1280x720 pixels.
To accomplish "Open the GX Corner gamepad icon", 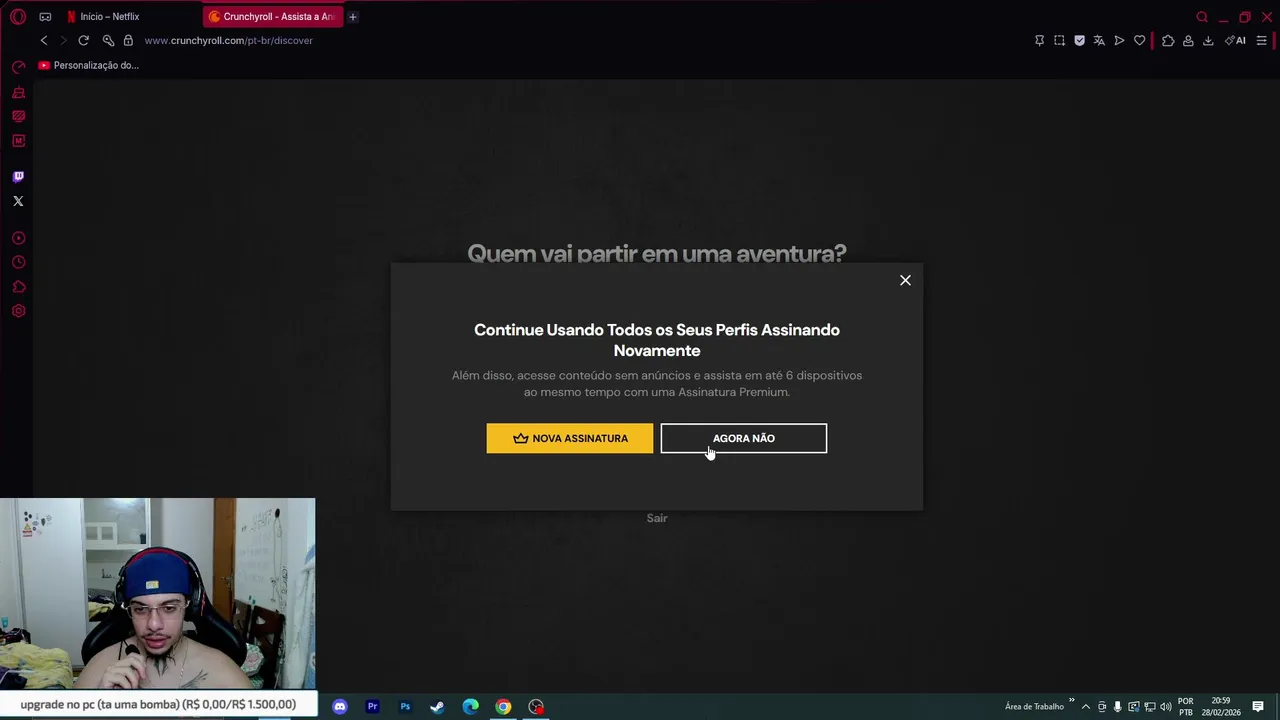I will (x=45, y=17).
